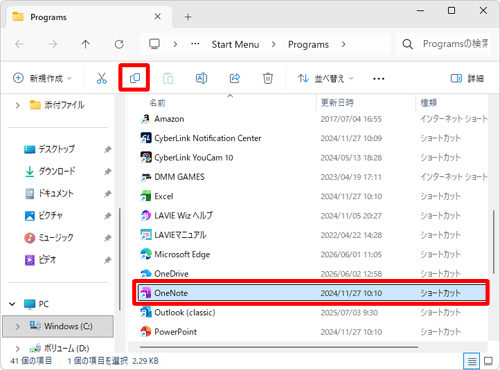
Task: Select the Amazon shortcut icon
Action: 146,119
